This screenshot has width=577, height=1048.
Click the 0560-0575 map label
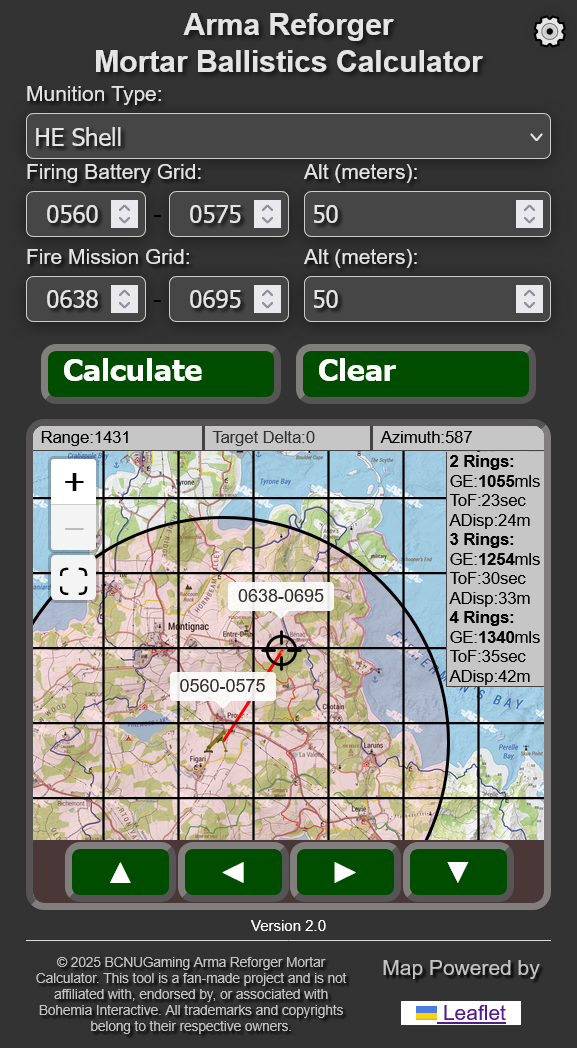(x=223, y=686)
